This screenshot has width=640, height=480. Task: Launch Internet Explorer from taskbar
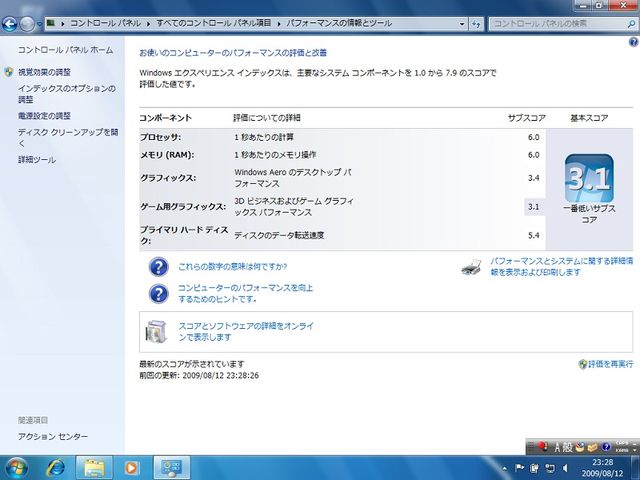56,468
